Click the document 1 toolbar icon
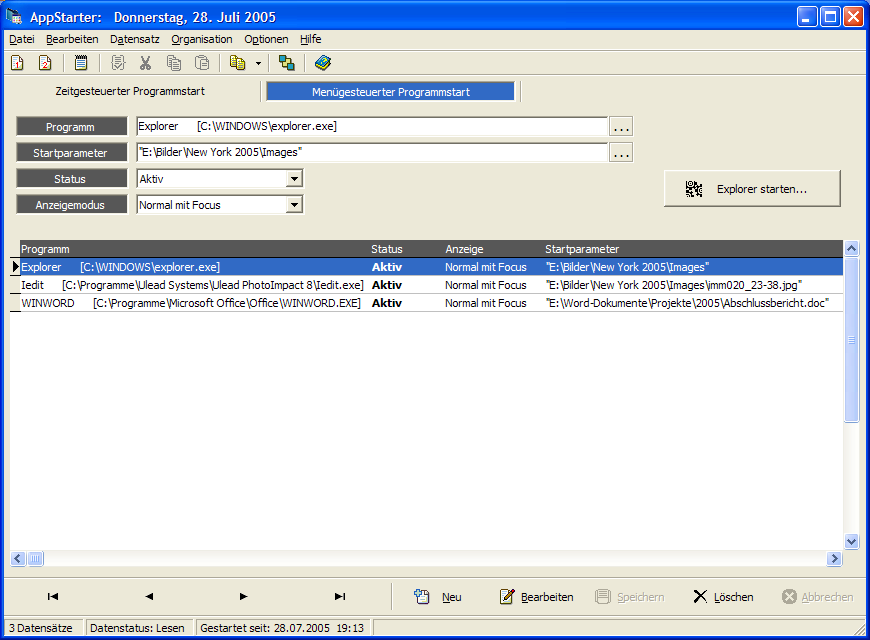Viewport: 870px width, 640px height. point(17,63)
